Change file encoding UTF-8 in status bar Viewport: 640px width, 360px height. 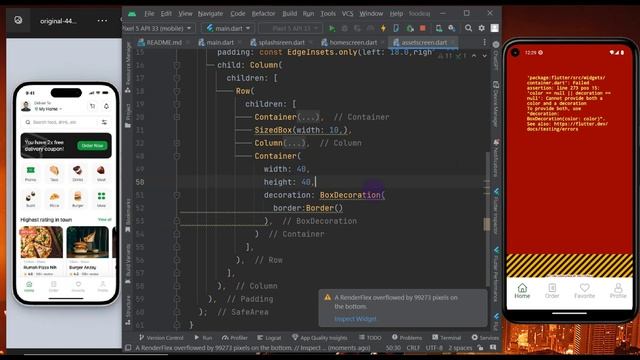(x=434, y=348)
